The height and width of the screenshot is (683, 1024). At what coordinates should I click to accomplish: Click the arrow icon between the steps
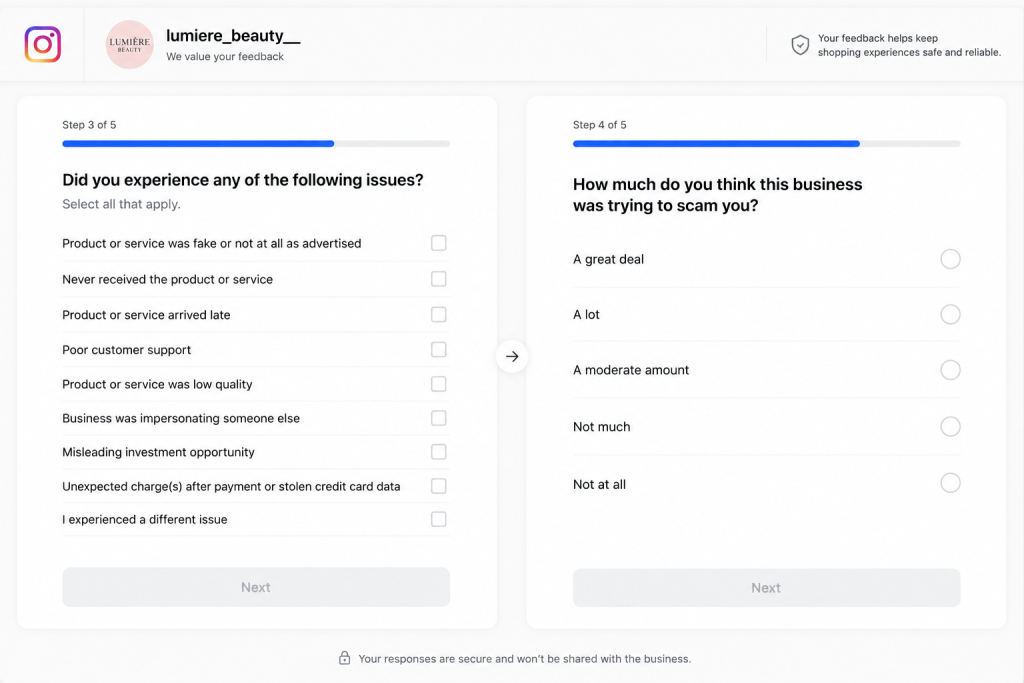[512, 357]
